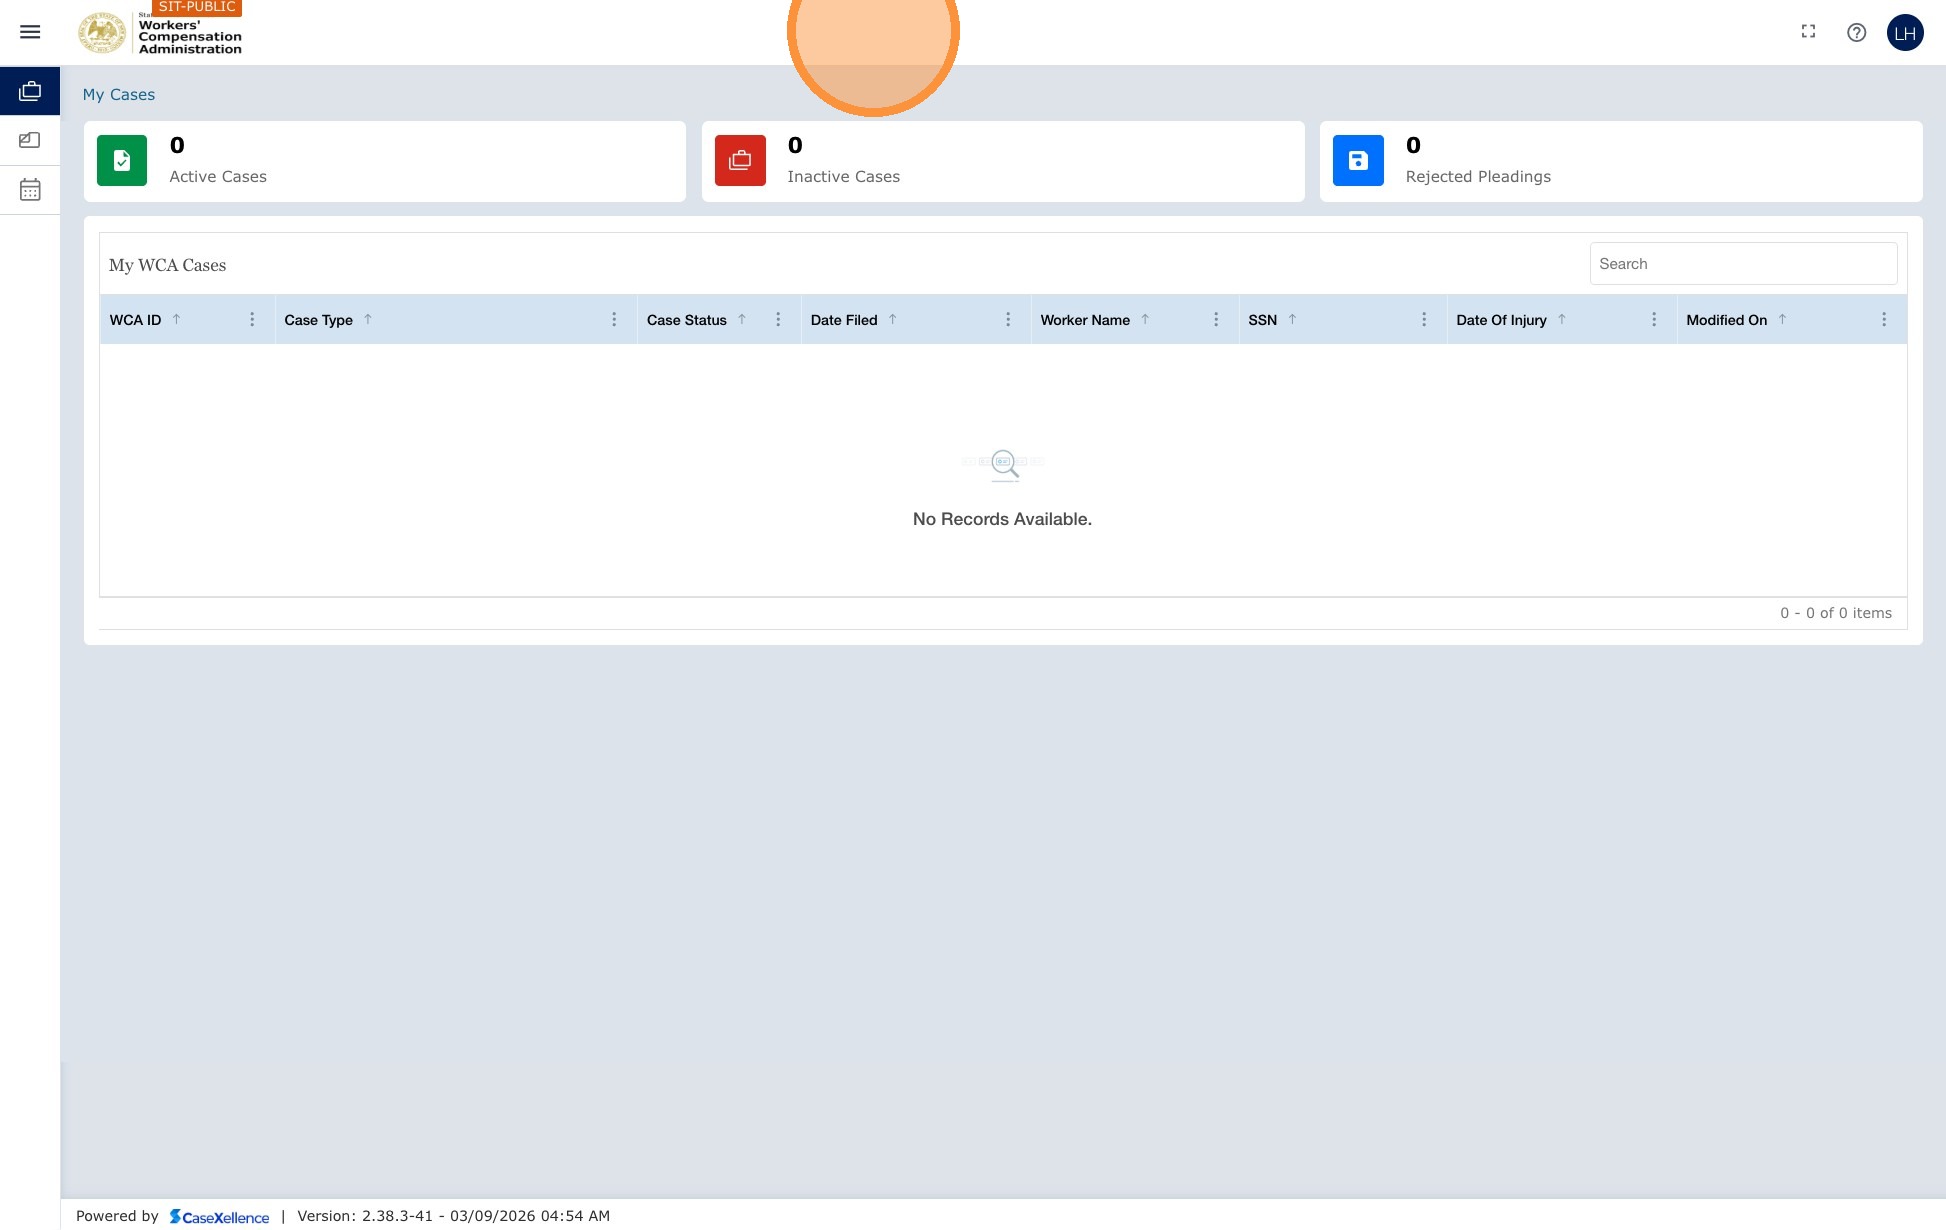Sort by Case Status arrow

tap(742, 319)
